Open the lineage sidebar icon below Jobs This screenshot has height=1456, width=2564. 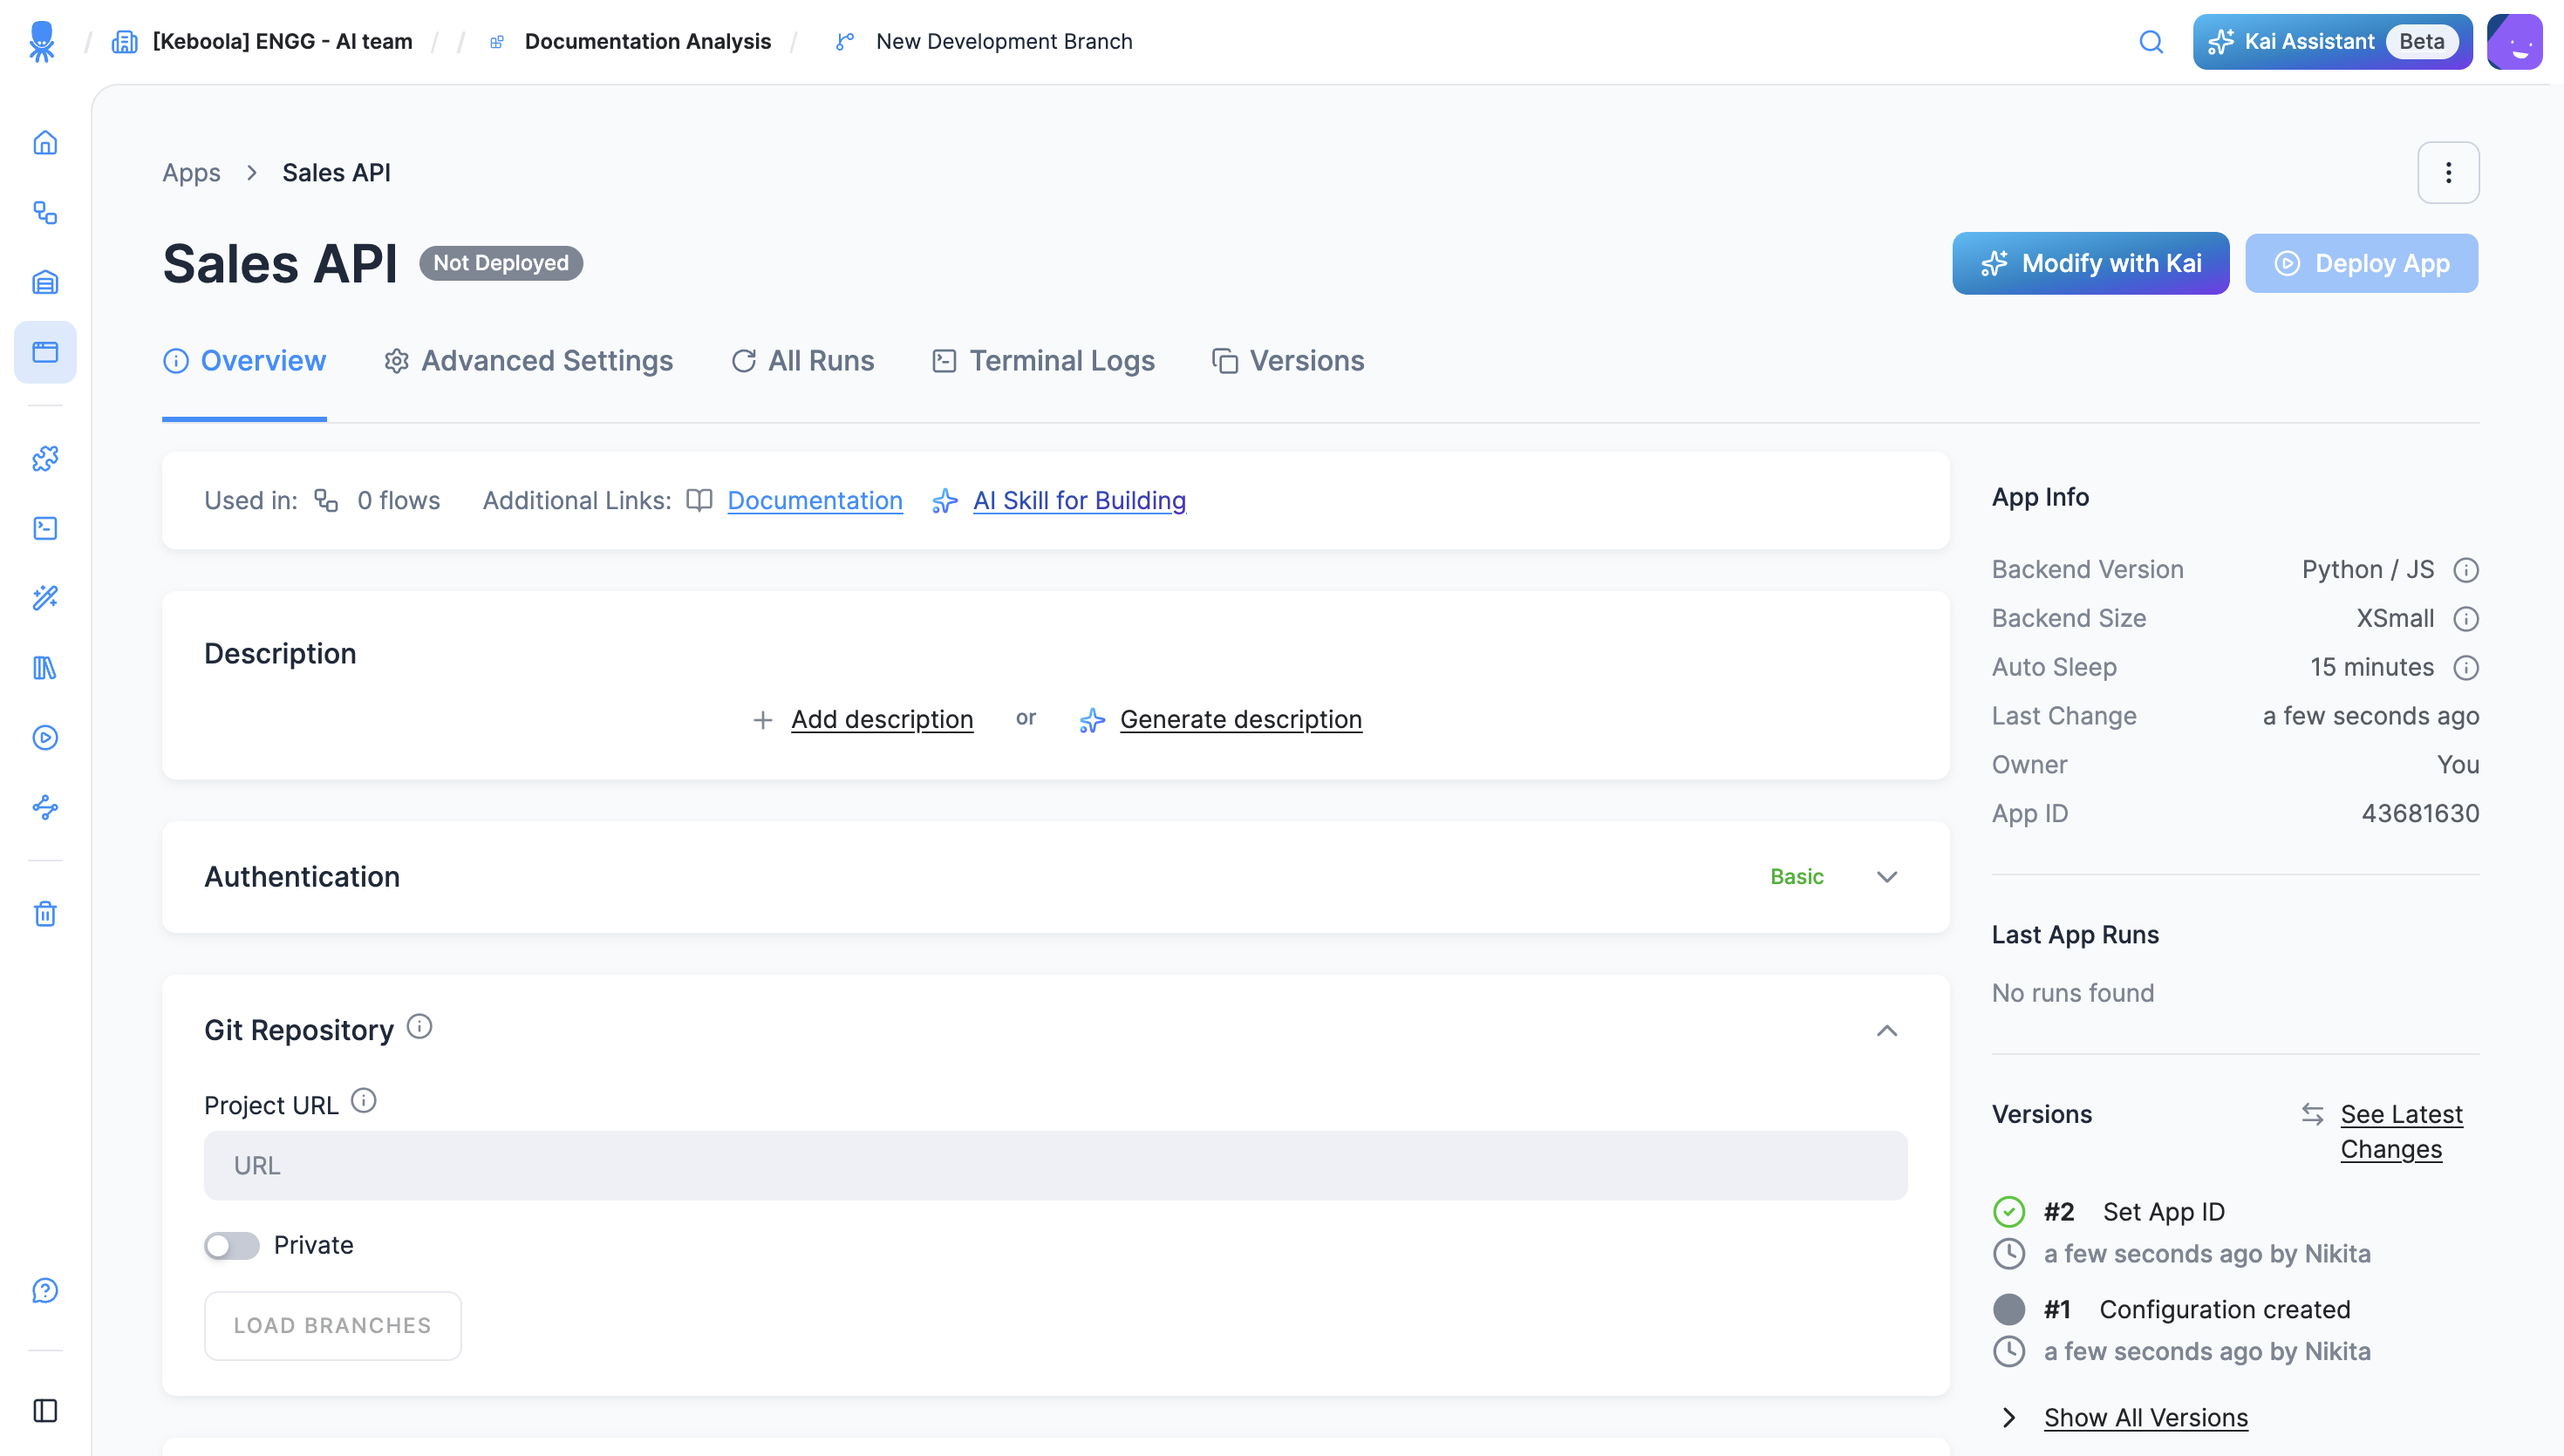pos(45,807)
